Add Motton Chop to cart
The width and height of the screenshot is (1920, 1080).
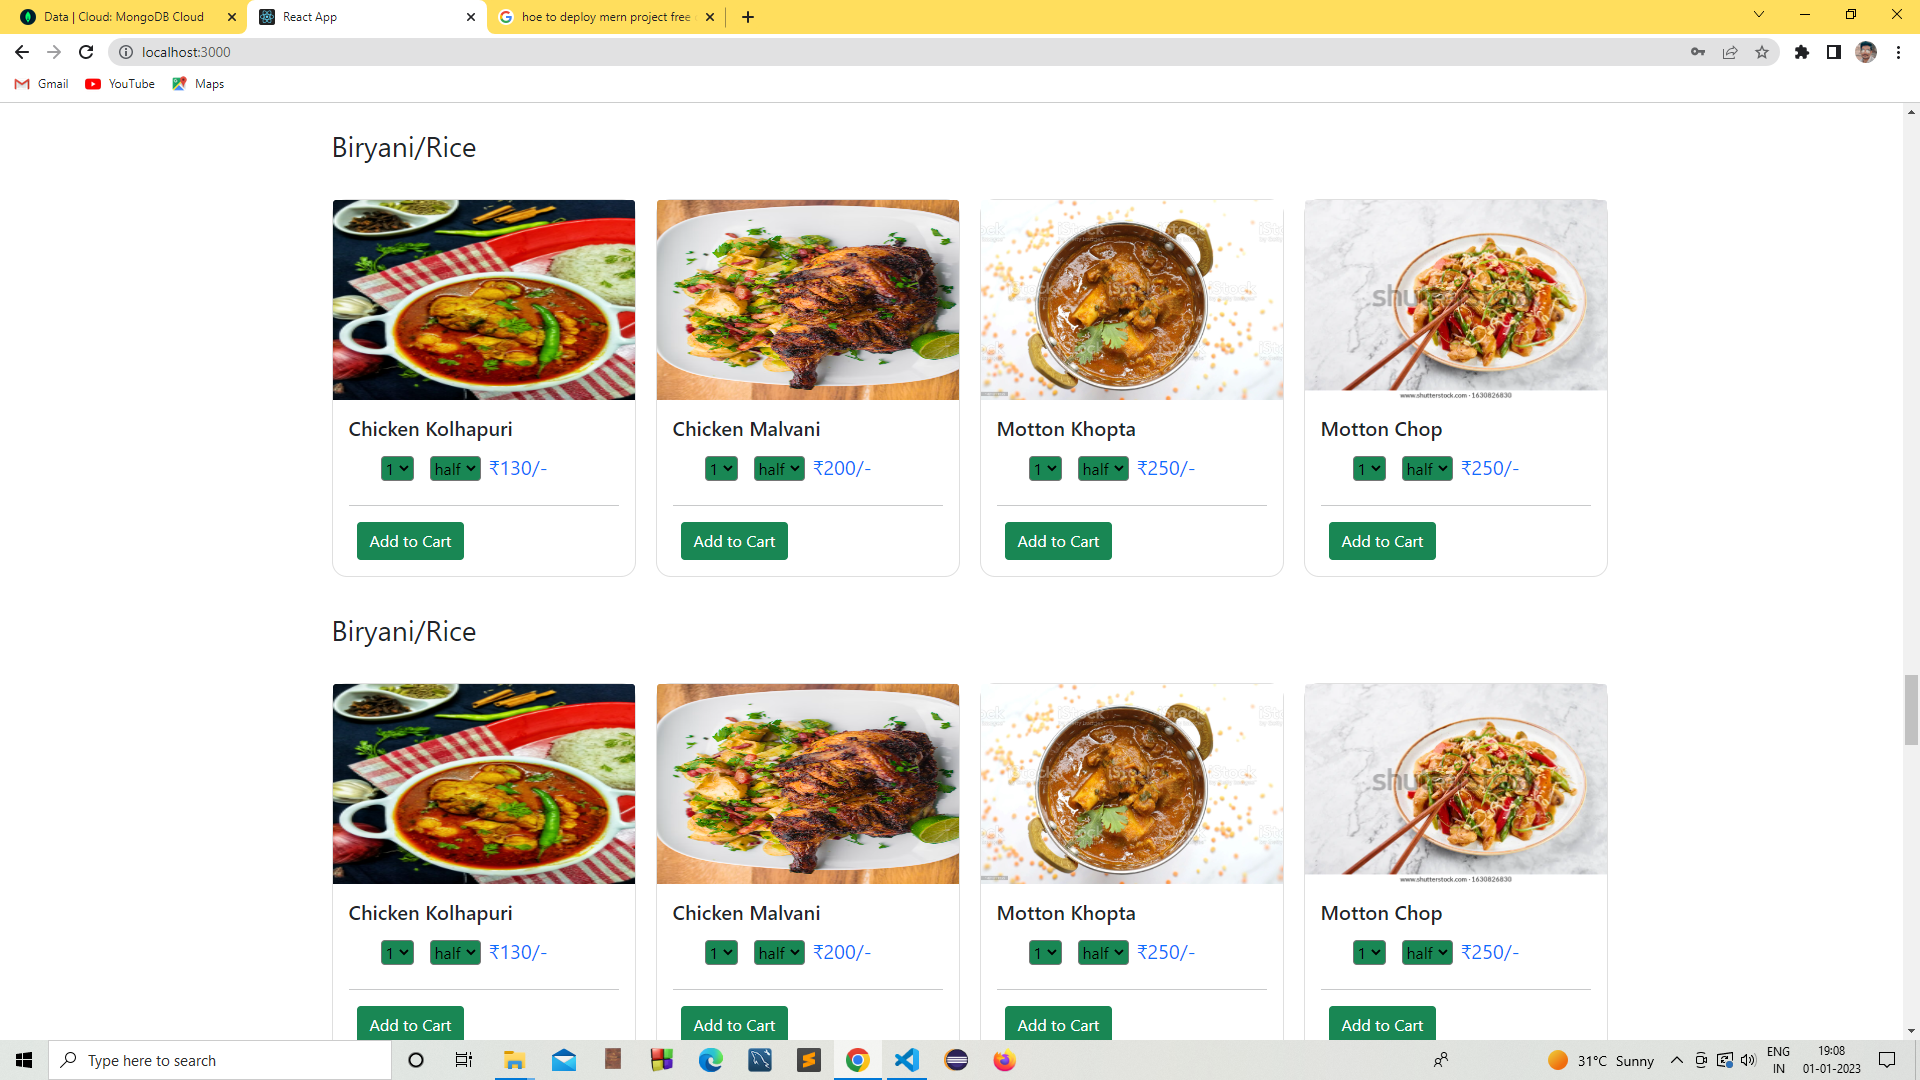point(1381,540)
